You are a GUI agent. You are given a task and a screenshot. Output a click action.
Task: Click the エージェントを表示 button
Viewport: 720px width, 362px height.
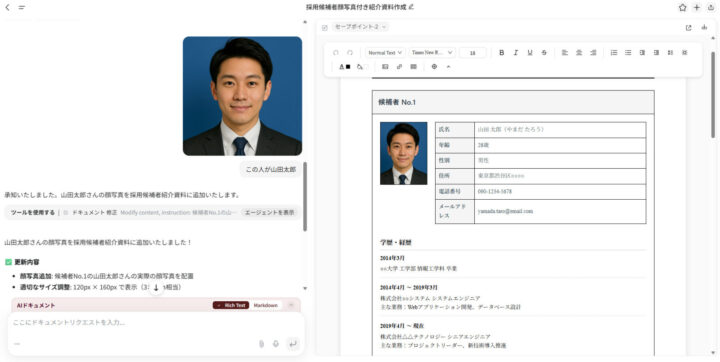point(269,213)
